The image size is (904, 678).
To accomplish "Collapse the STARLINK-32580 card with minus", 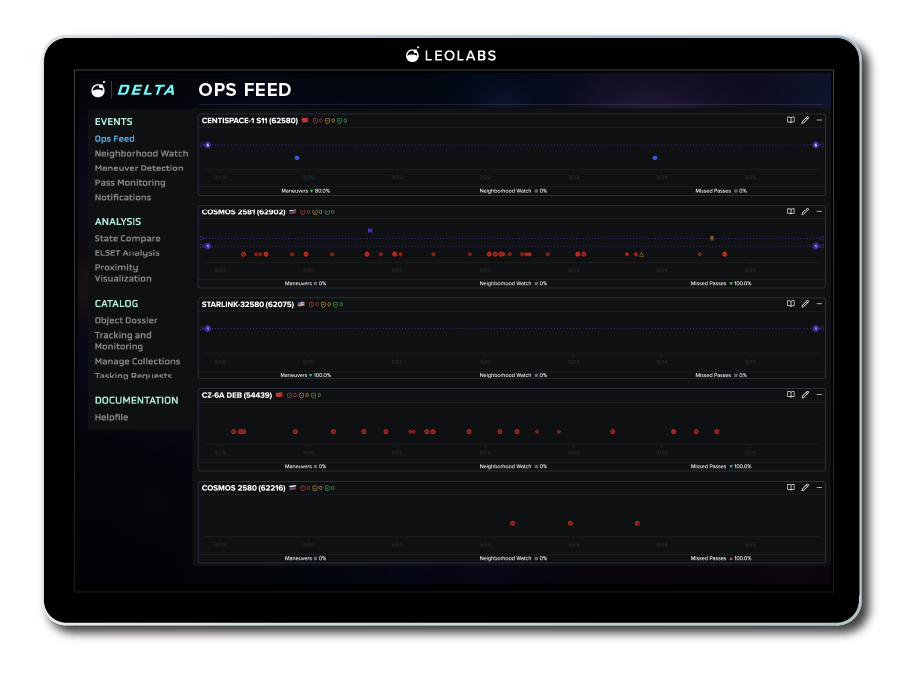I will pyautogui.click(x=819, y=304).
